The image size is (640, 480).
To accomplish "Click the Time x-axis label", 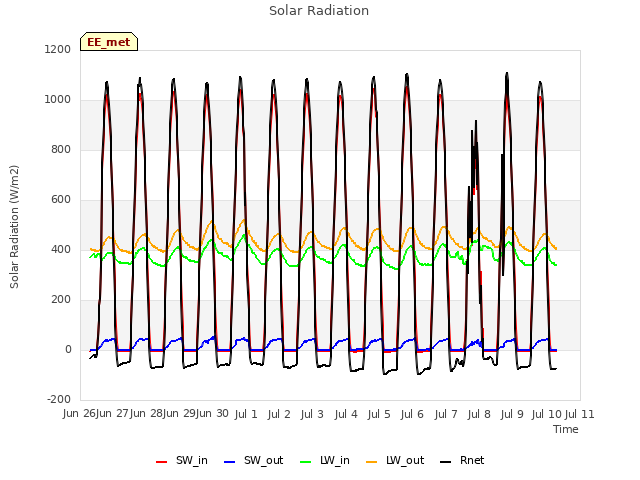I will [x=566, y=429].
